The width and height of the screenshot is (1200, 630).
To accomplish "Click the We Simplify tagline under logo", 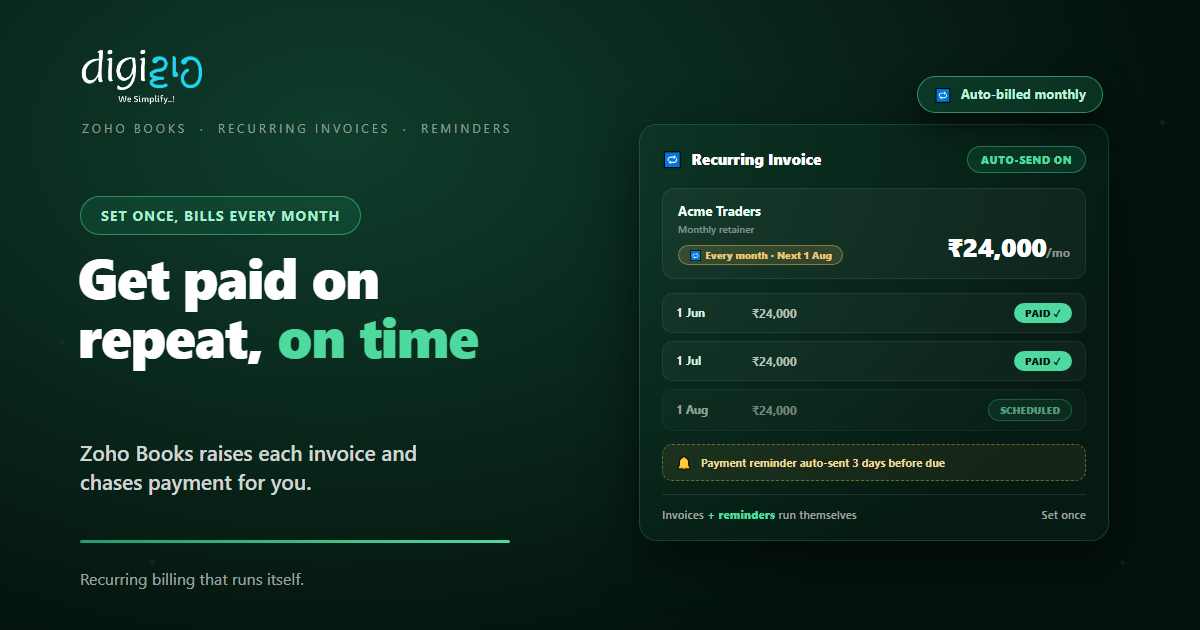I will [147, 99].
